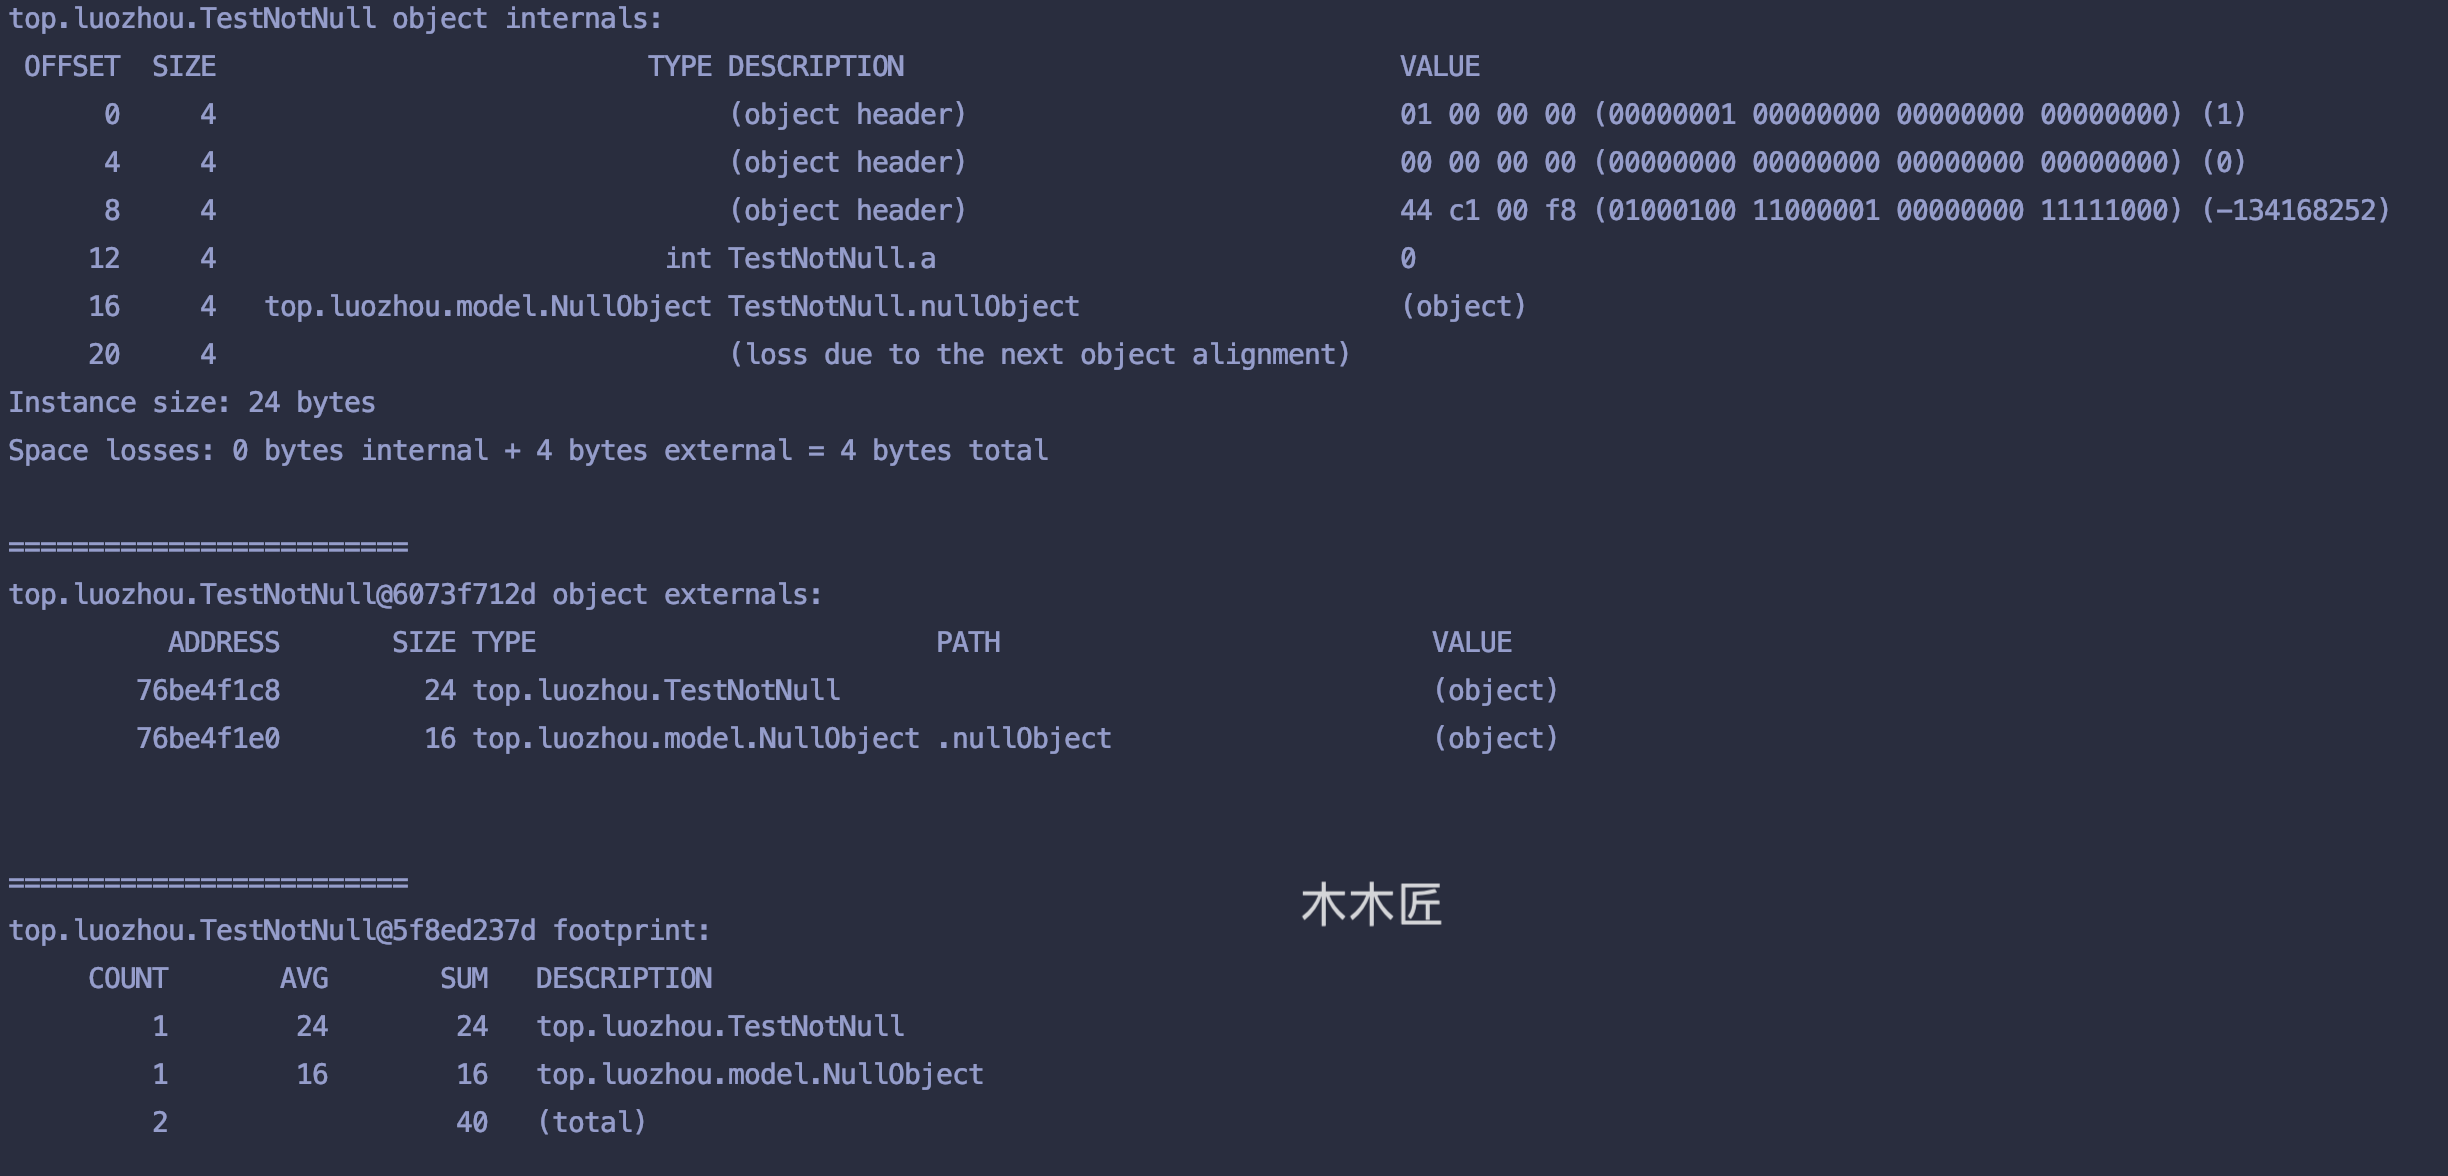Image resolution: width=2448 pixels, height=1176 pixels.
Task: Click the "(total)" footprint row label
Action: (x=591, y=1123)
